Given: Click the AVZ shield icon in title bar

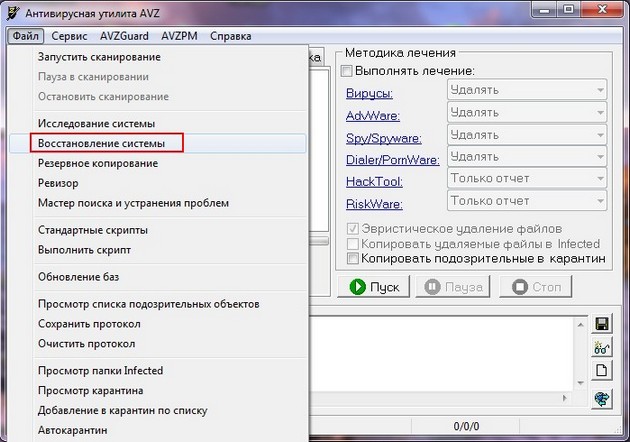Looking at the screenshot, I should click(x=12, y=12).
